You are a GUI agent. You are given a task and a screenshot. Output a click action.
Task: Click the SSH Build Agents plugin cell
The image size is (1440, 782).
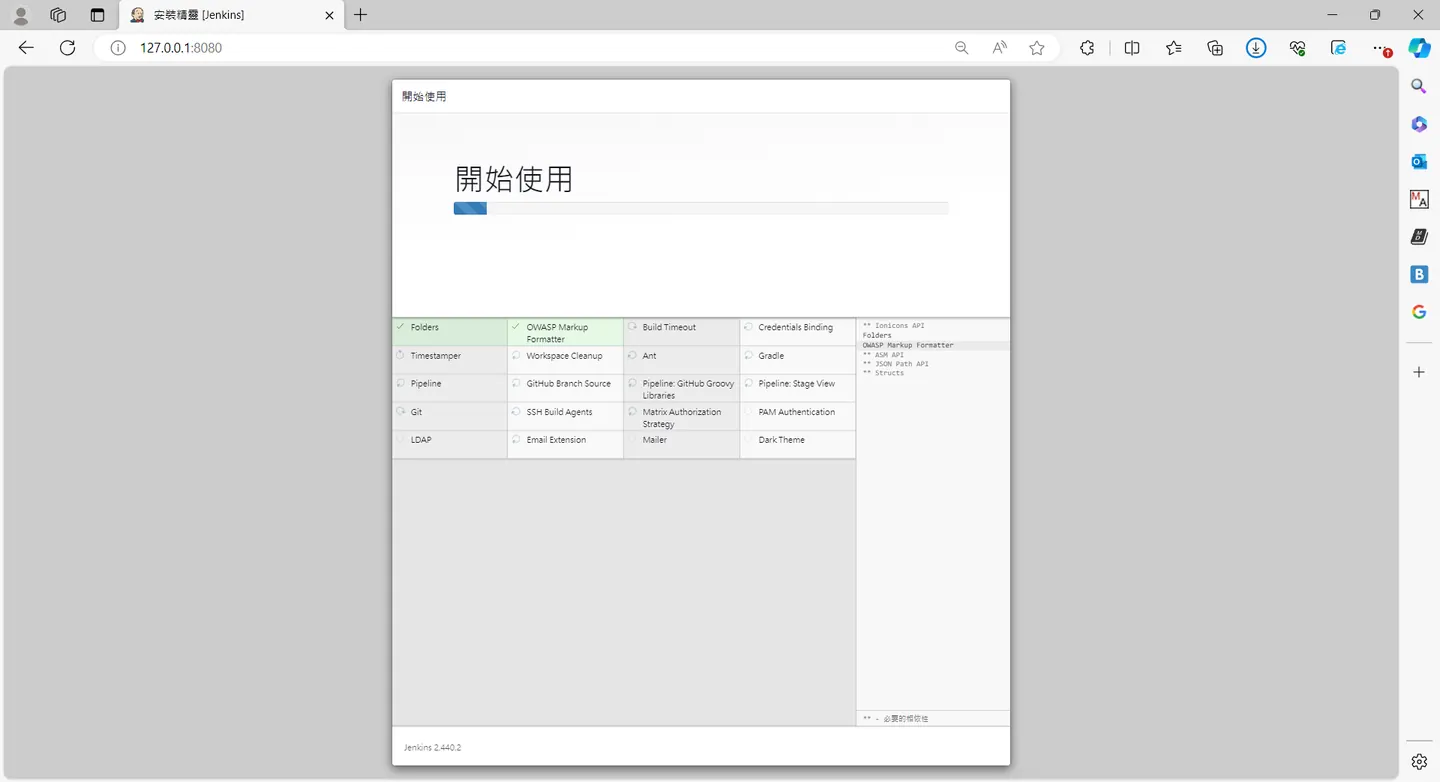[x=566, y=417]
